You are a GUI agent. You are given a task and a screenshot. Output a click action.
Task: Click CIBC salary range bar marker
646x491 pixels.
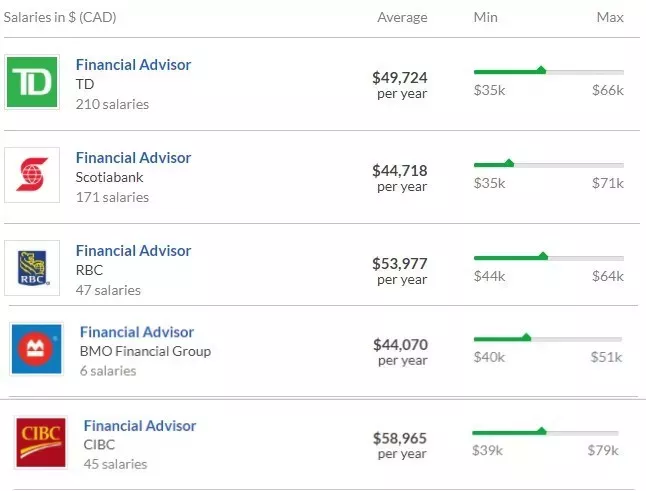click(x=541, y=431)
